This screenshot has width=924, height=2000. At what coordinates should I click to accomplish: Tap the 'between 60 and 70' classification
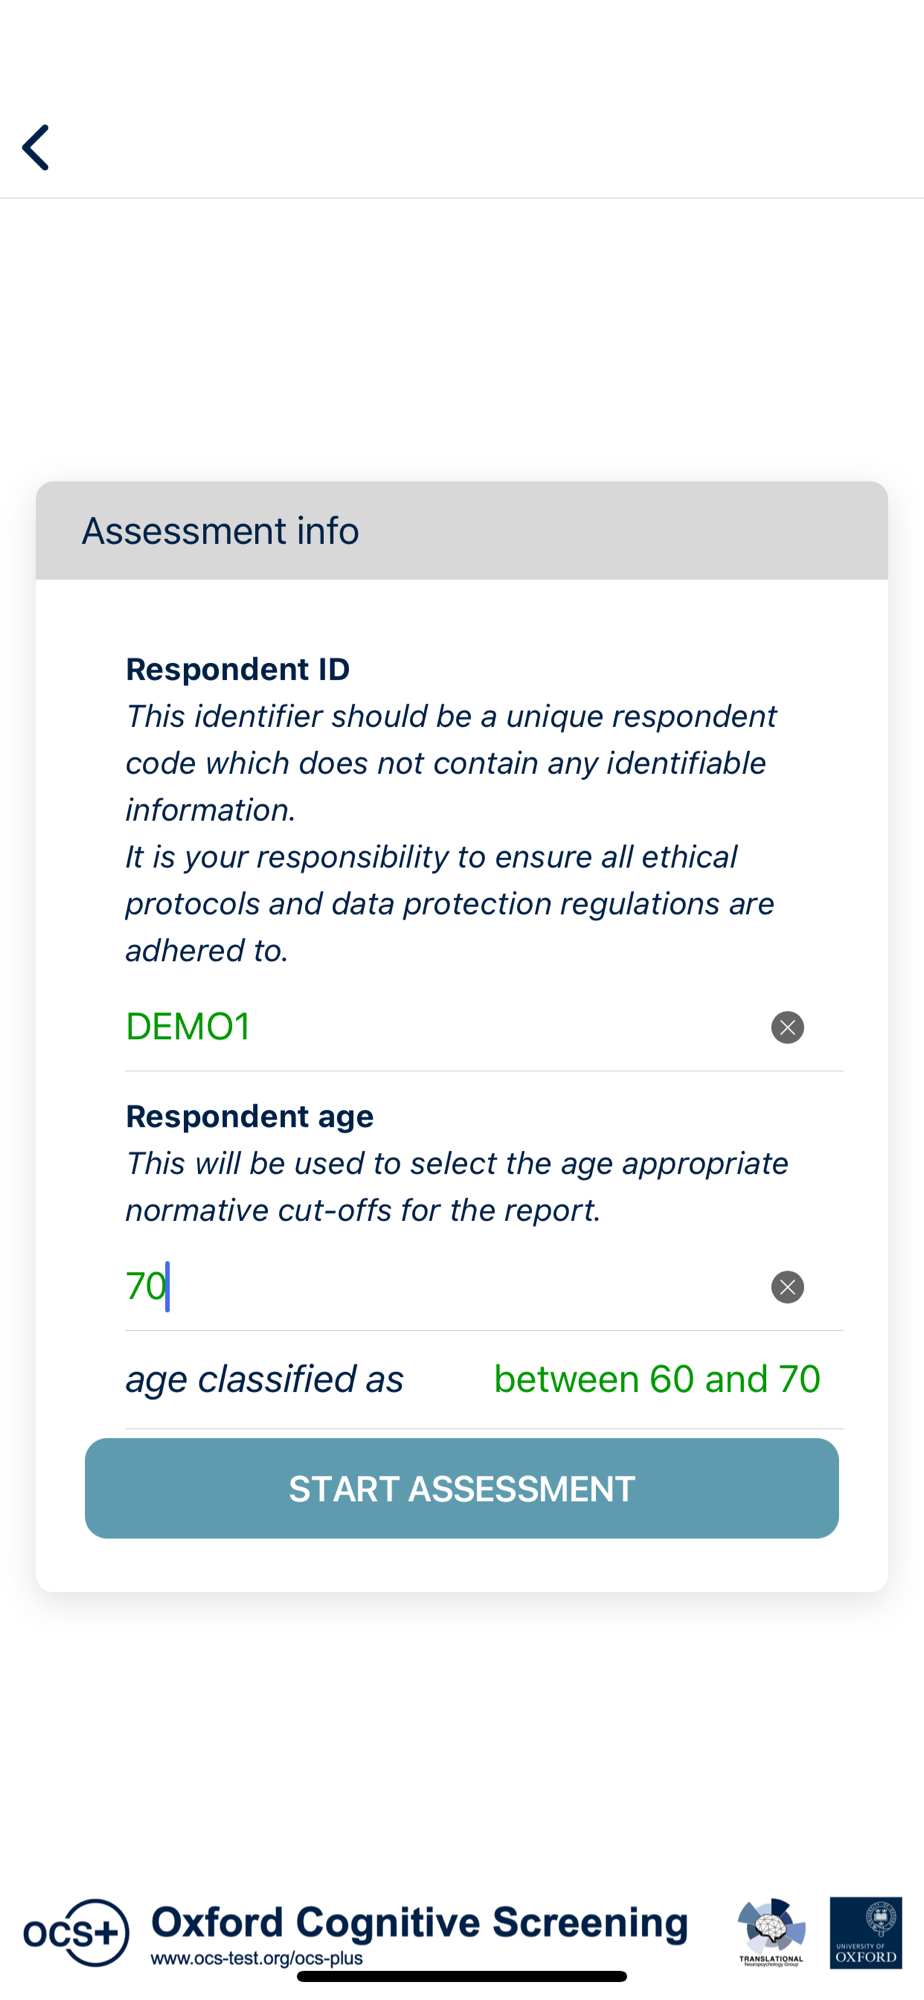[x=657, y=1379]
